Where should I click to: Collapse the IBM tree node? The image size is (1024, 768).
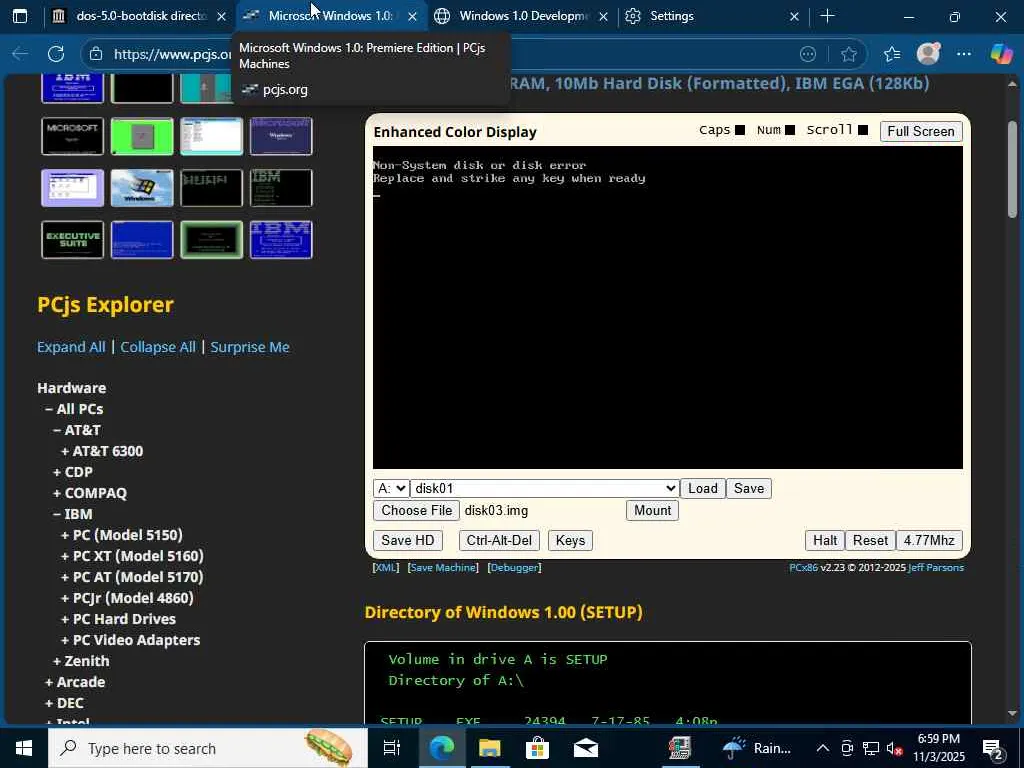(72, 514)
